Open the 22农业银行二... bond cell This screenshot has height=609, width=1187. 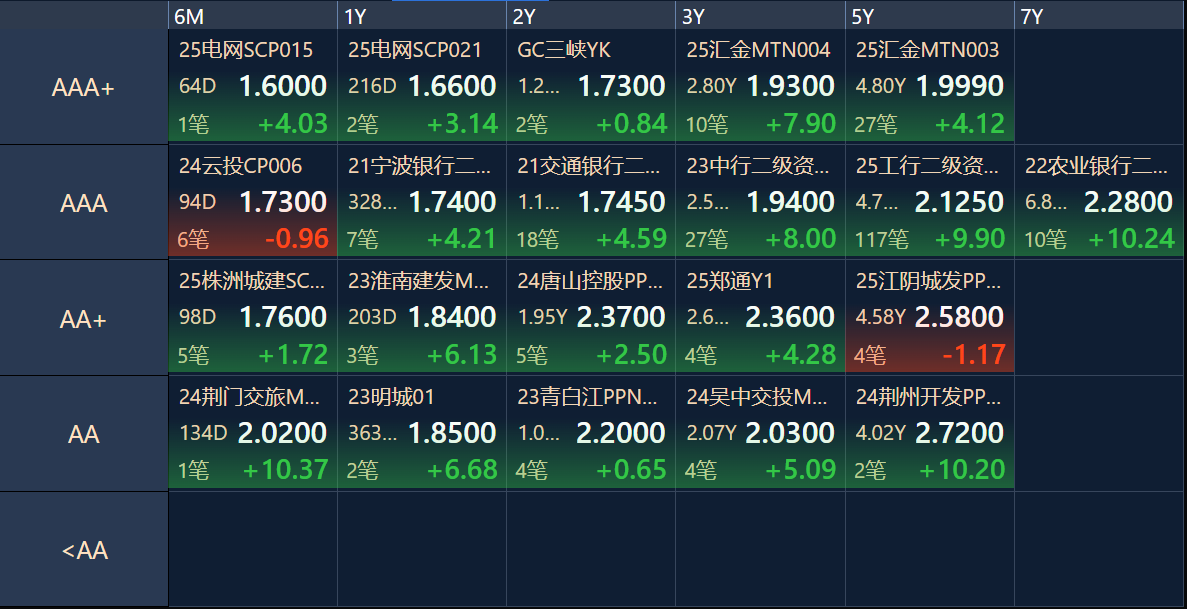[x=1100, y=201]
